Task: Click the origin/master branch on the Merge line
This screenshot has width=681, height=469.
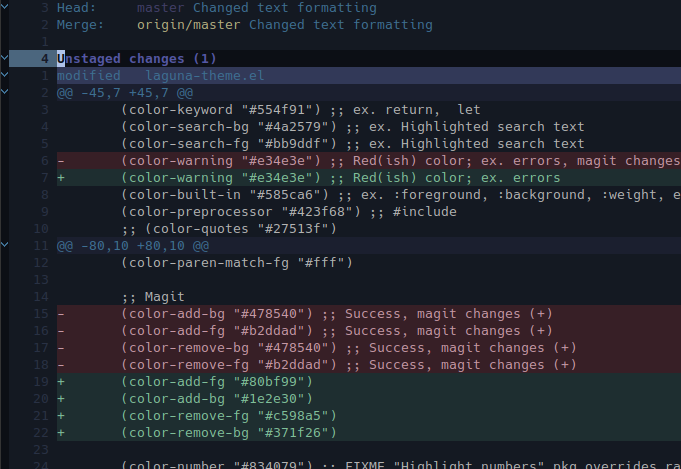Action: (x=188, y=25)
